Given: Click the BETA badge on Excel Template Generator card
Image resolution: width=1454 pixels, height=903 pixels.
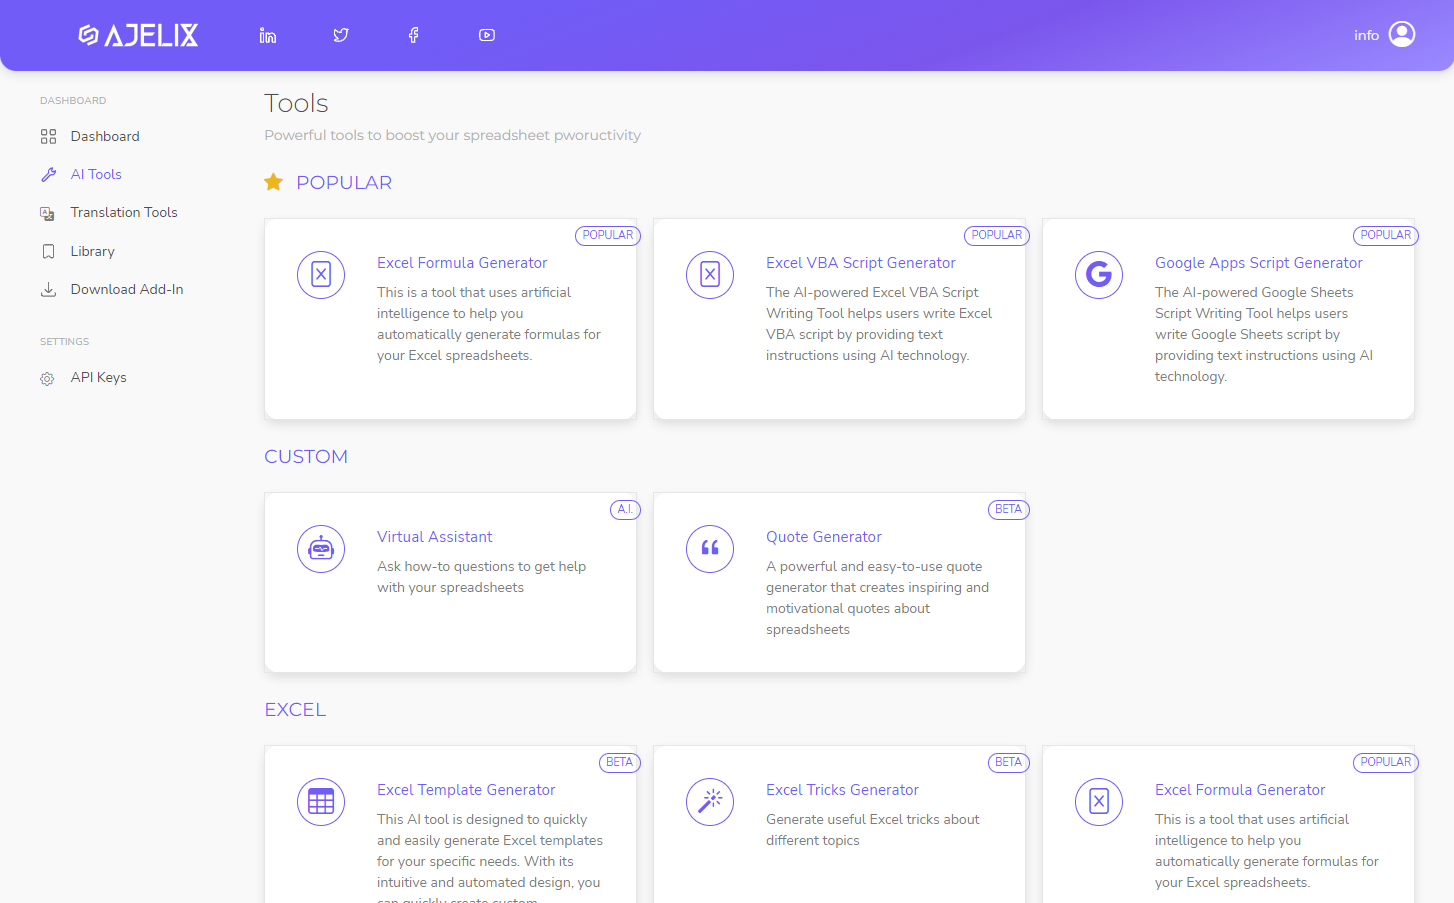Looking at the screenshot, I should 619,762.
